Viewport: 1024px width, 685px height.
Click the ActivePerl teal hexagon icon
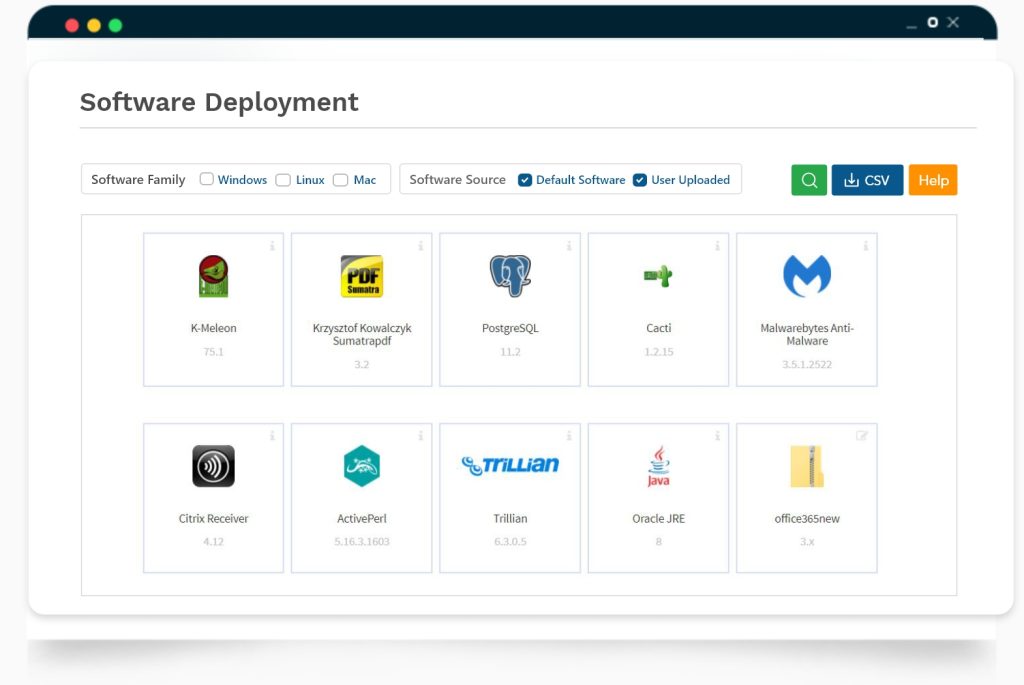(362, 466)
